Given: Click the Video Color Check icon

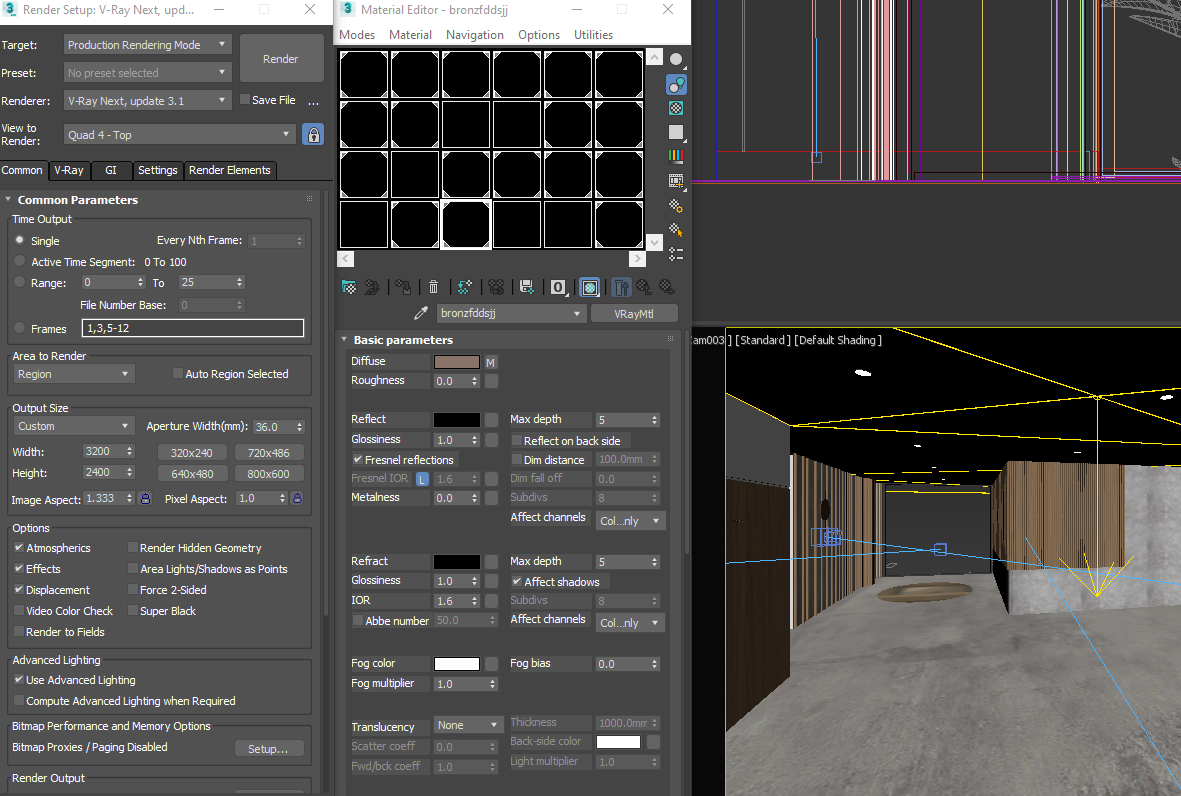Looking at the screenshot, I should [x=676, y=156].
